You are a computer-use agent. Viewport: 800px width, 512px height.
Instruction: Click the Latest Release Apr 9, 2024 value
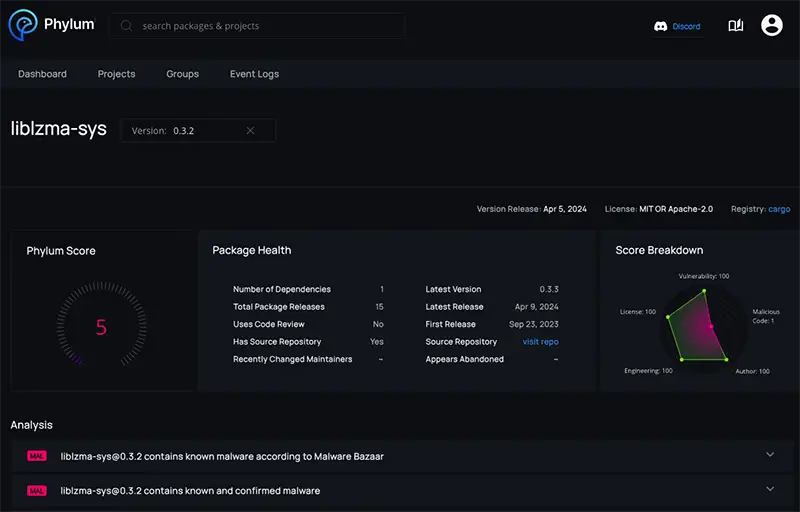(x=536, y=306)
